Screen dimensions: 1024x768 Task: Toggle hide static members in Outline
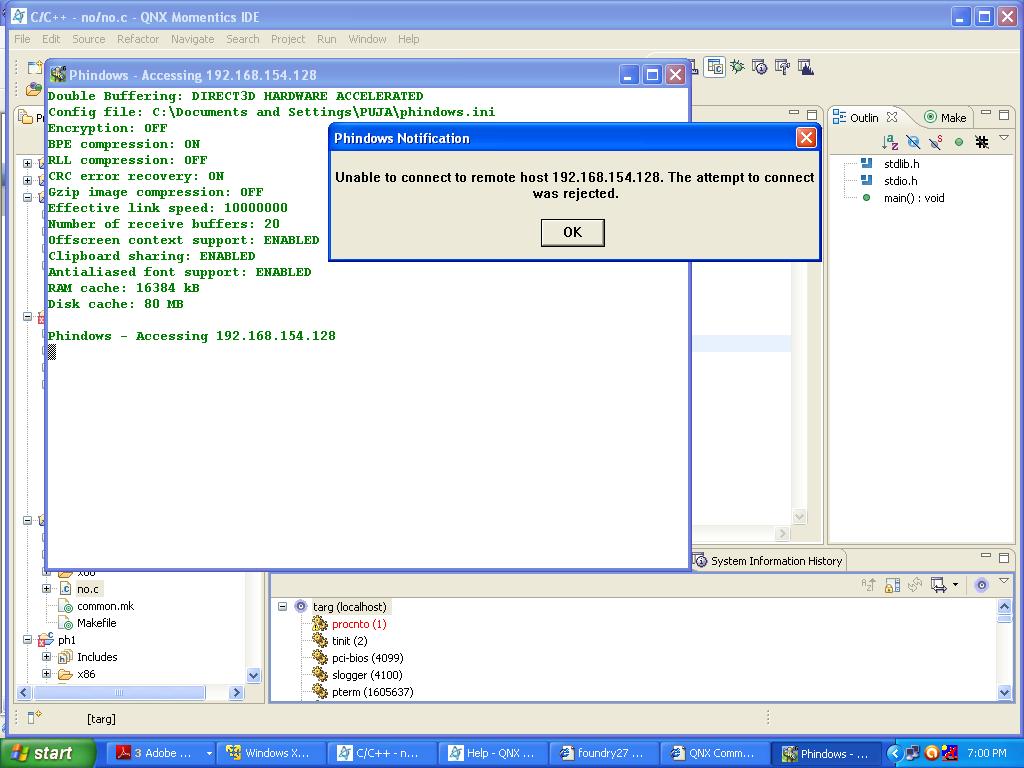pos(936,142)
